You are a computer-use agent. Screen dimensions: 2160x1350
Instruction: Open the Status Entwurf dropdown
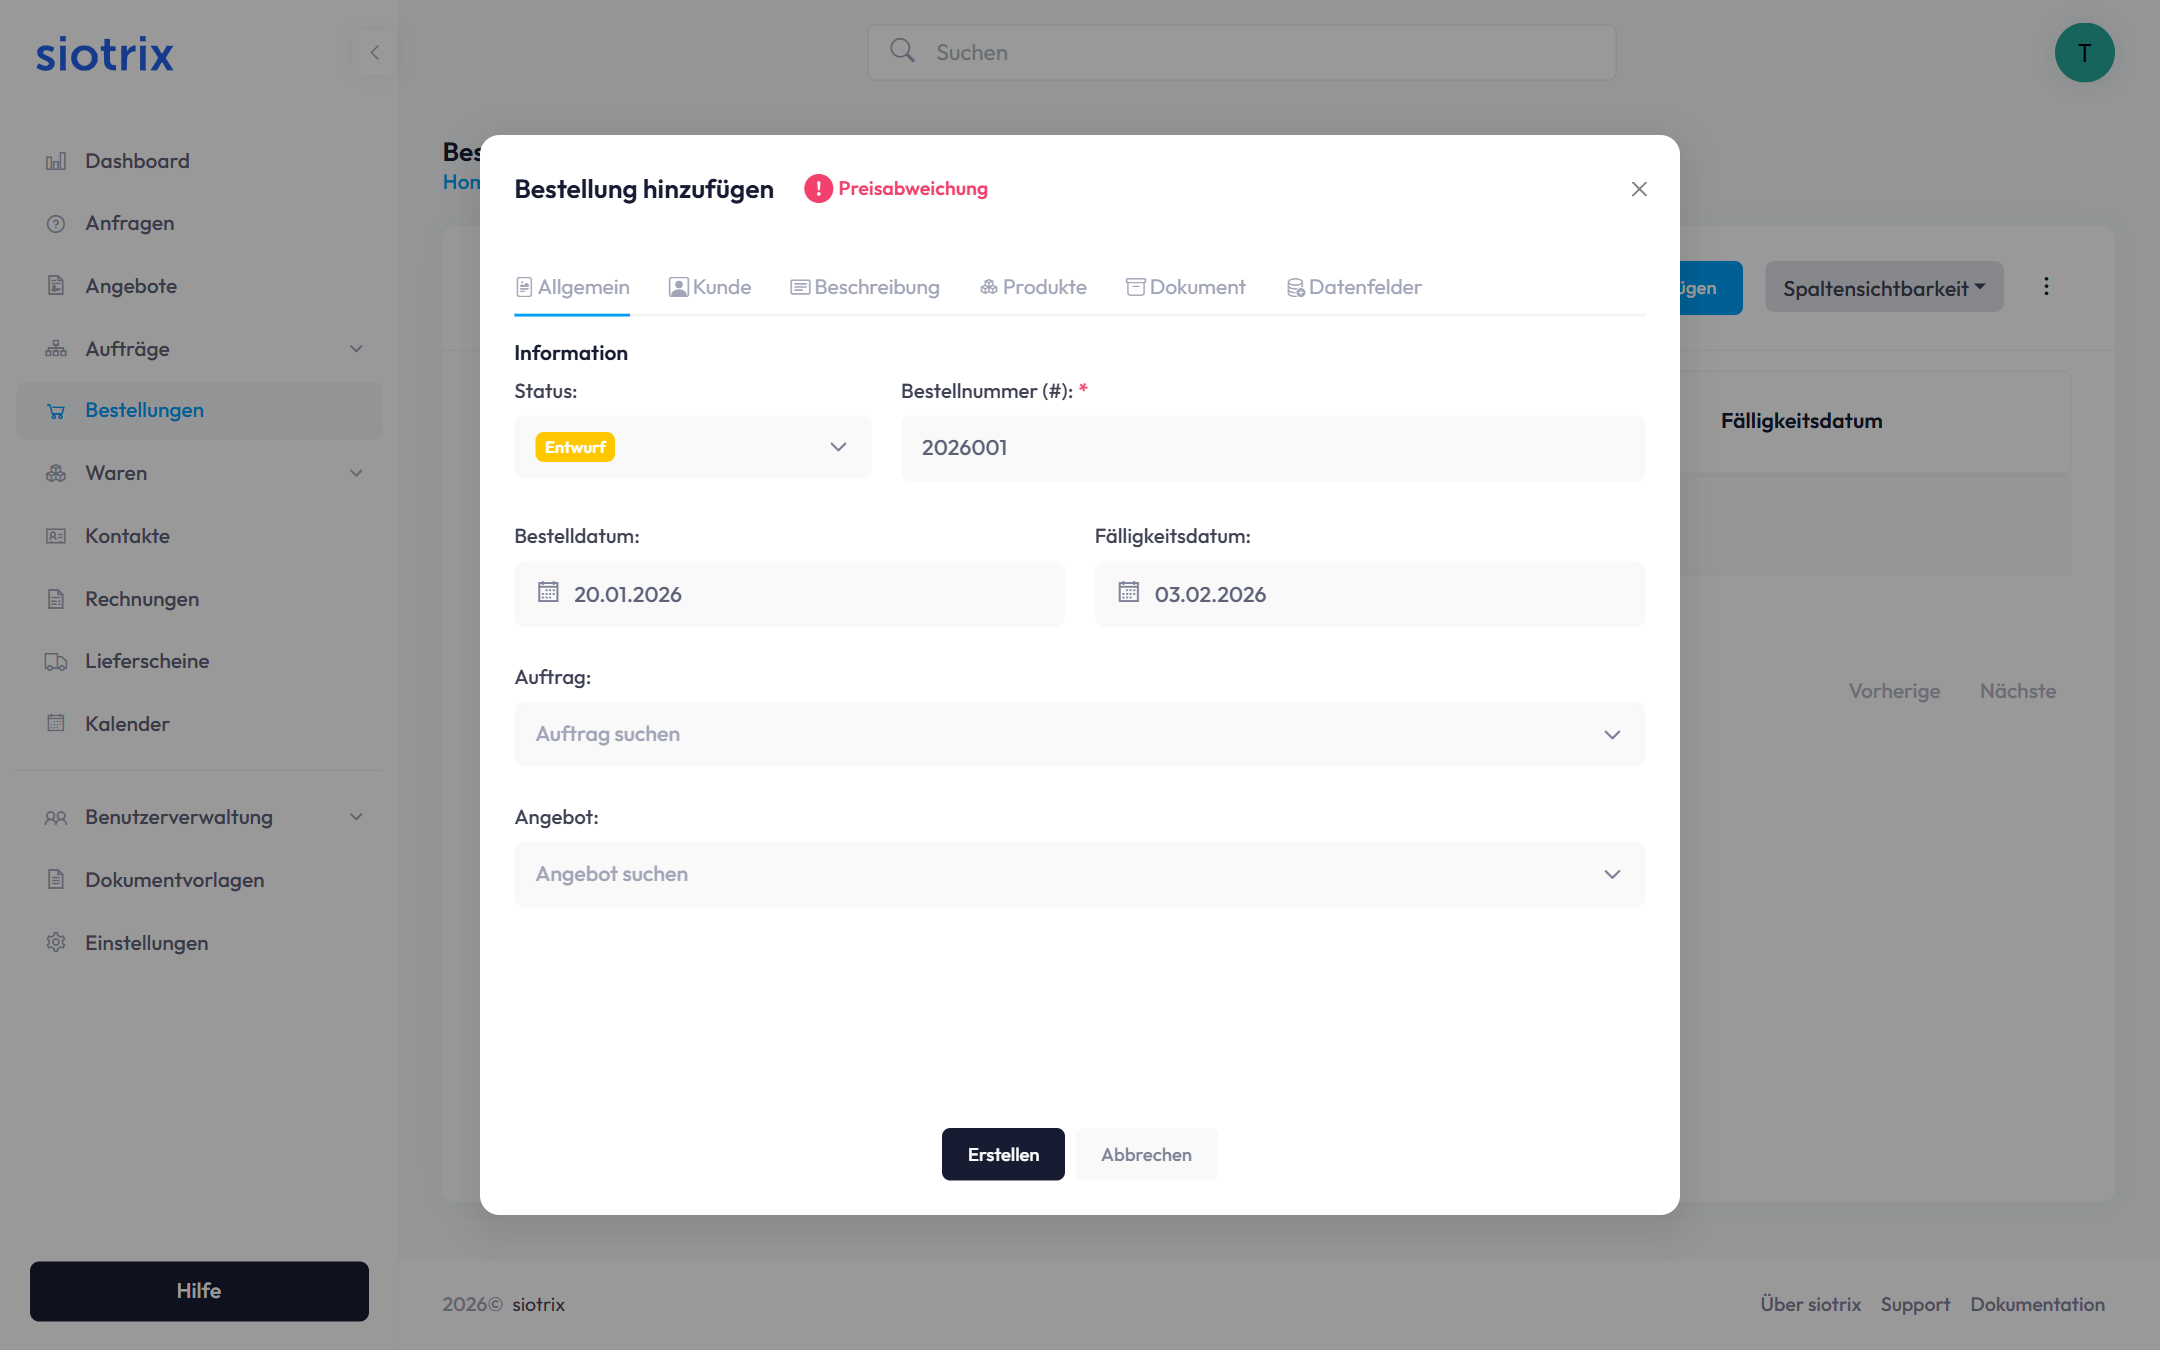point(692,447)
